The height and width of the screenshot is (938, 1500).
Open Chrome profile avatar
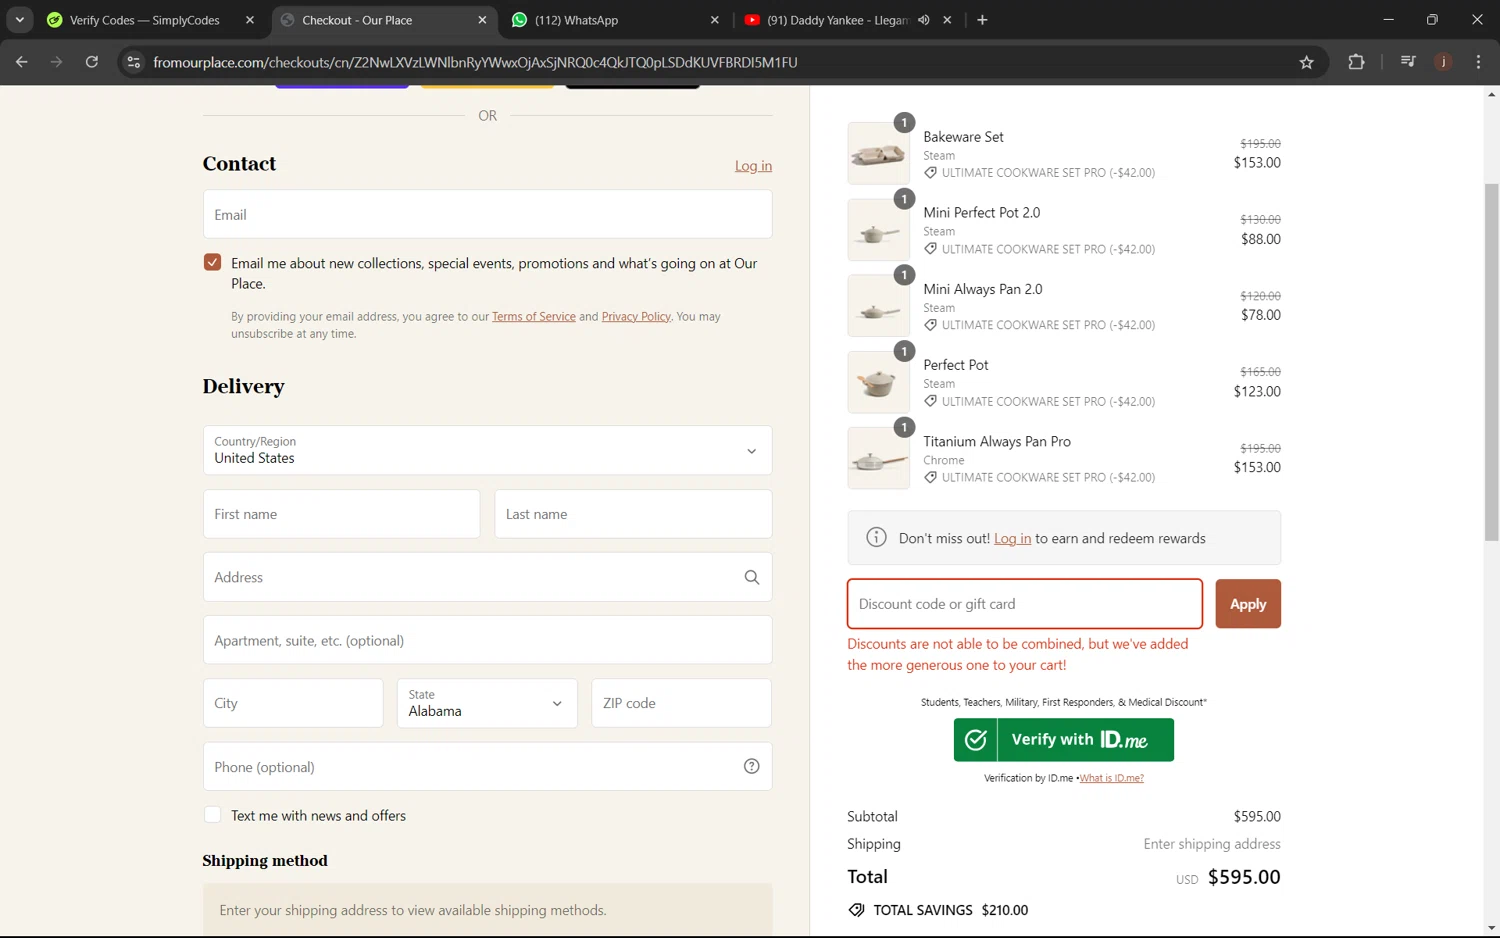[x=1443, y=62]
